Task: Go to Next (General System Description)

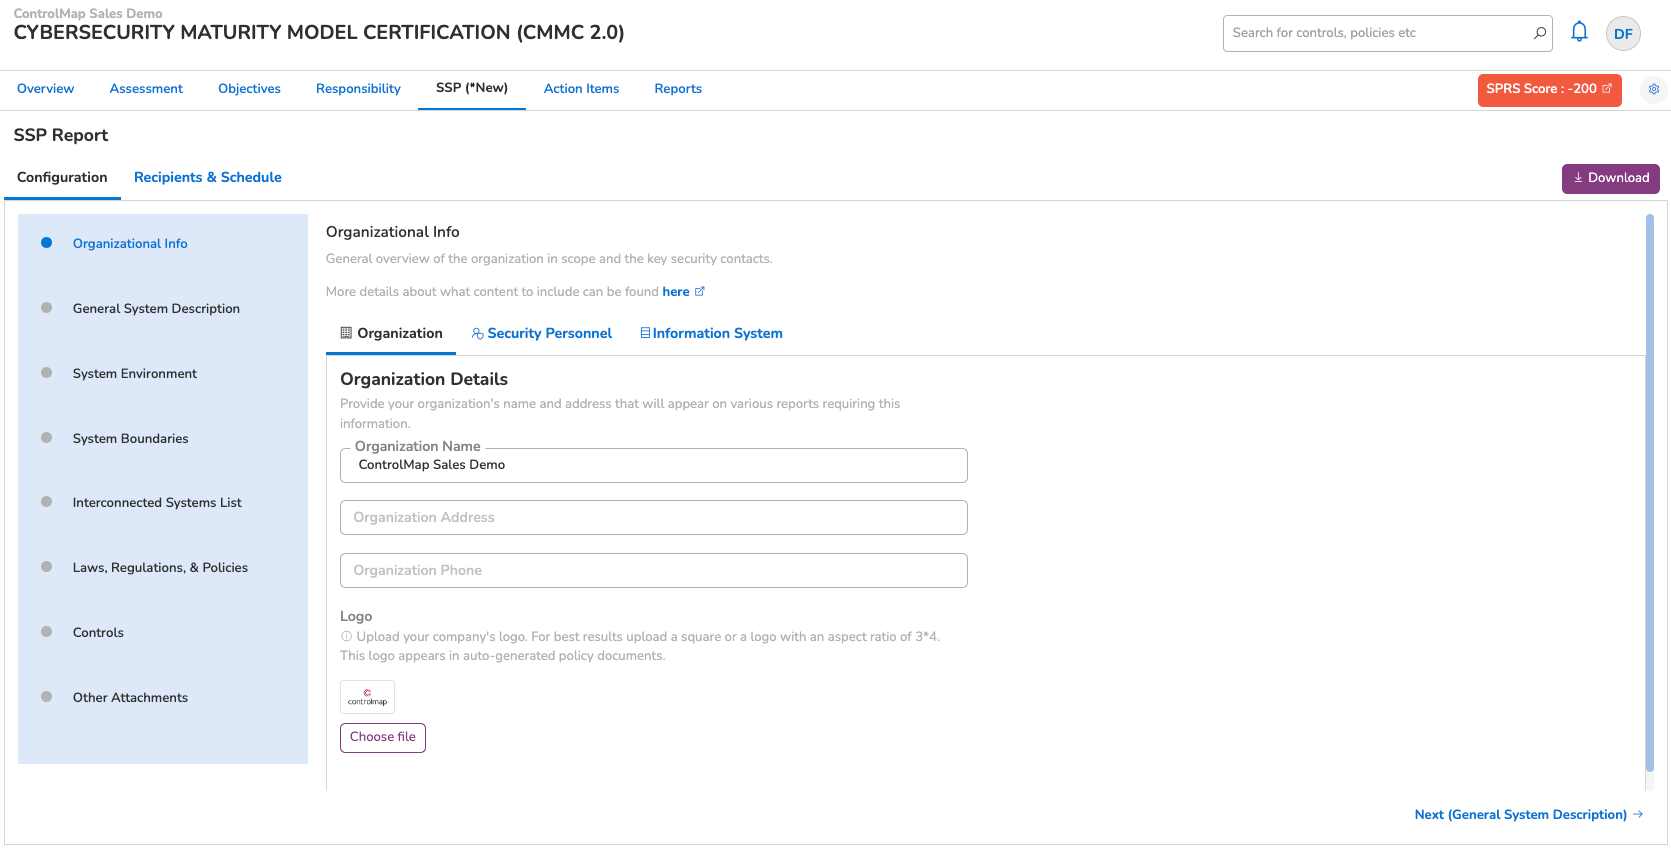Action: click(1529, 815)
